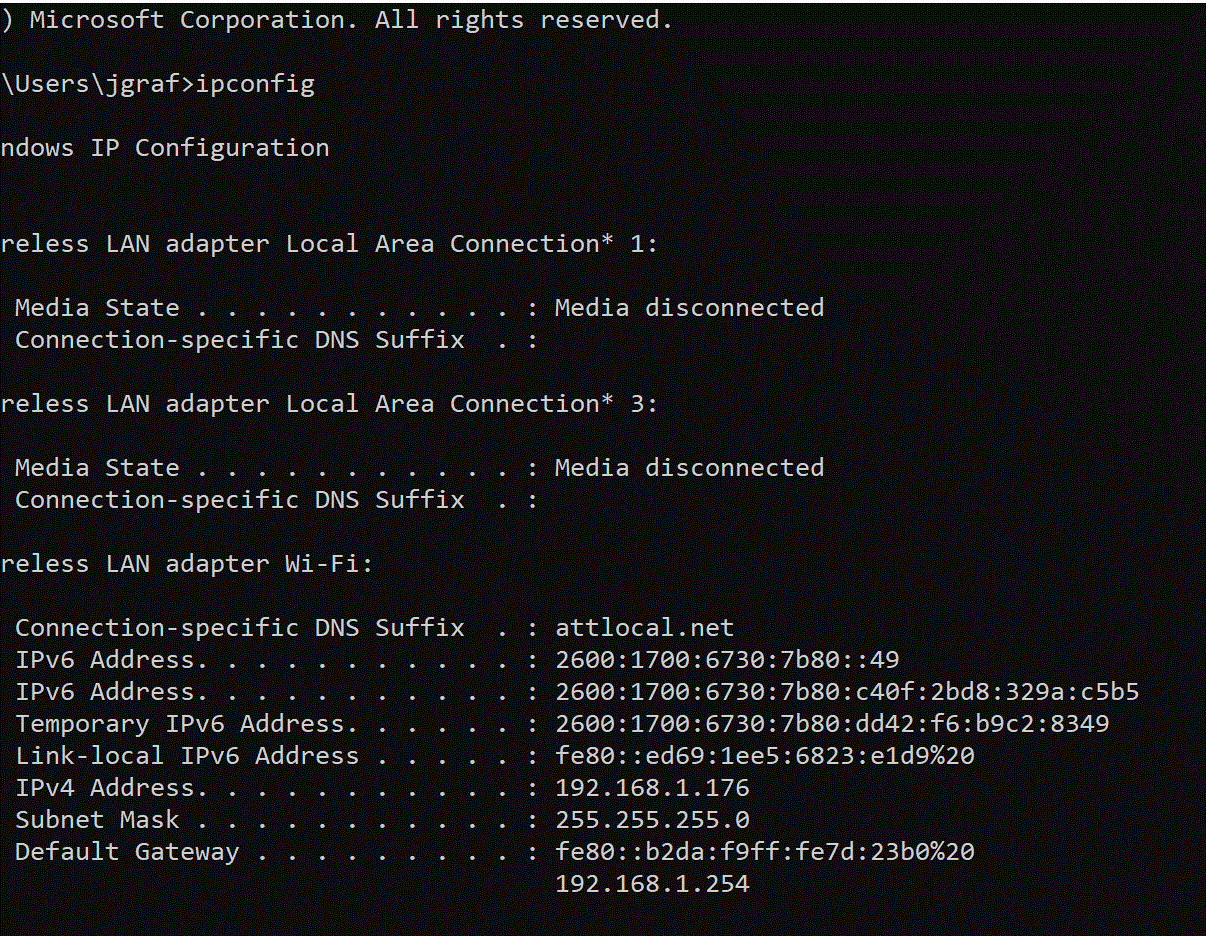Click first 'Media disconnected' status text

(x=690, y=308)
